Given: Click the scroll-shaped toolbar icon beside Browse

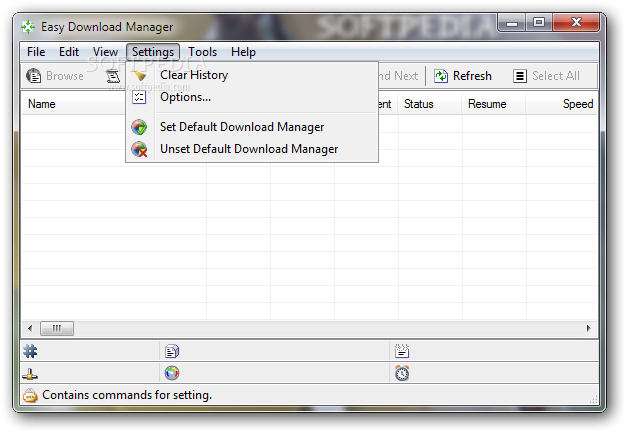Looking at the screenshot, I should (x=113, y=76).
